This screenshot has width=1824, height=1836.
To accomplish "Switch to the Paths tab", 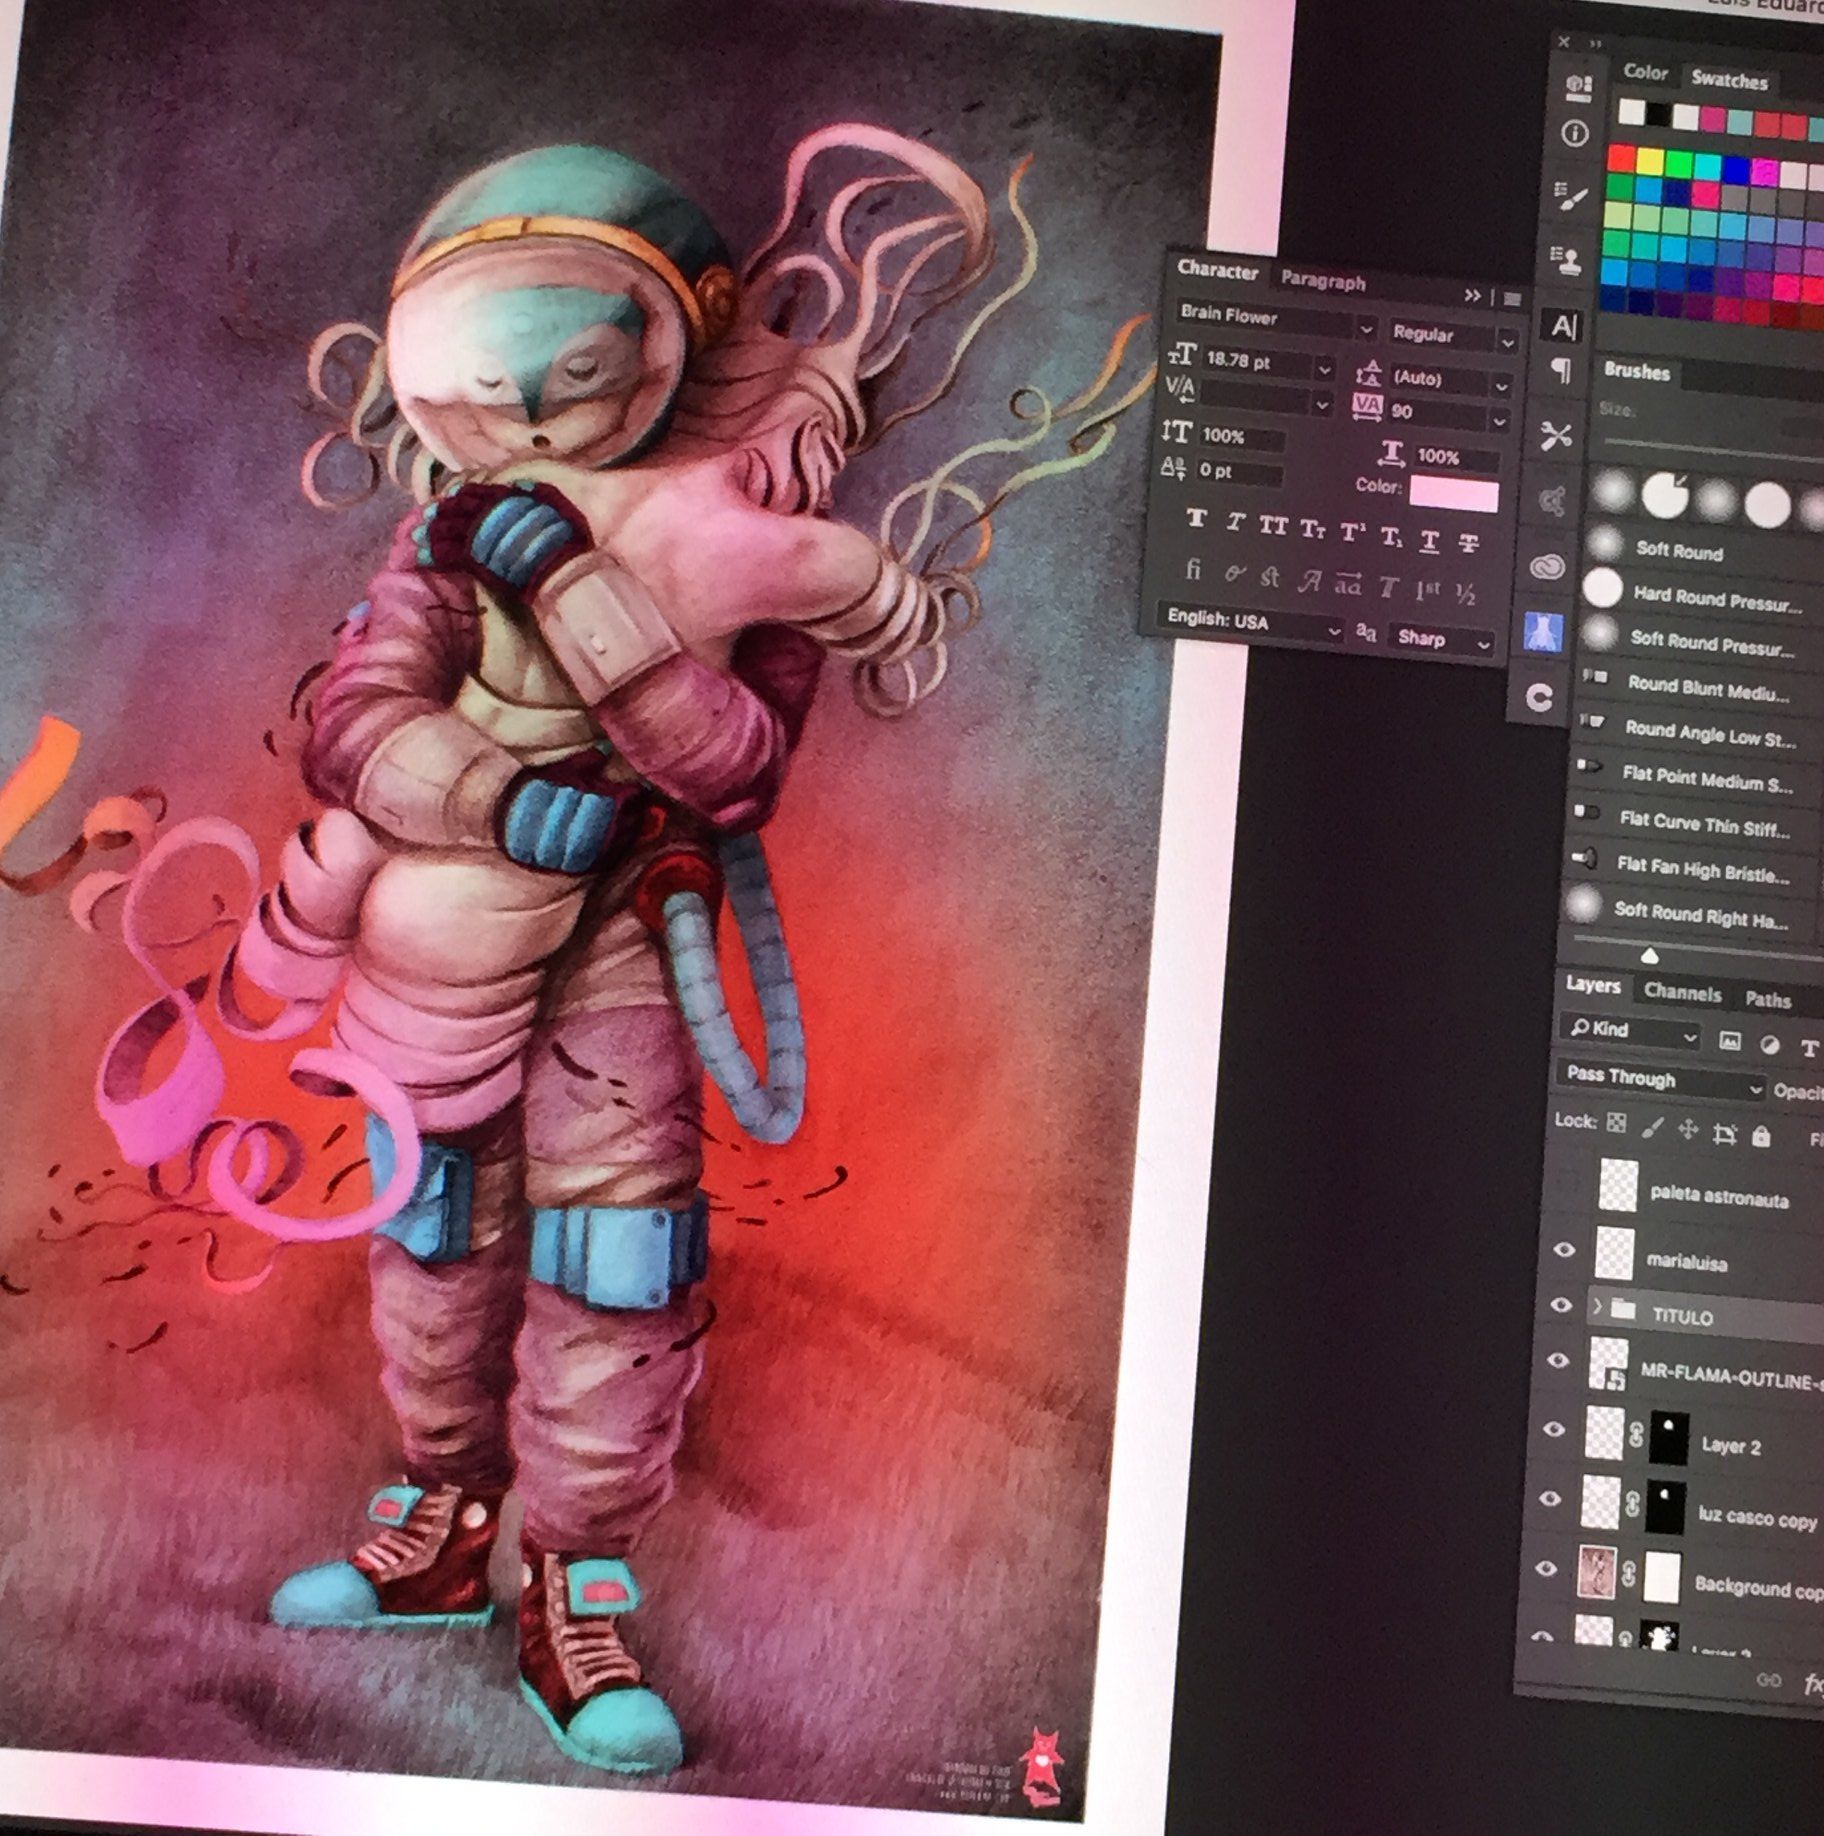I will [1767, 1000].
